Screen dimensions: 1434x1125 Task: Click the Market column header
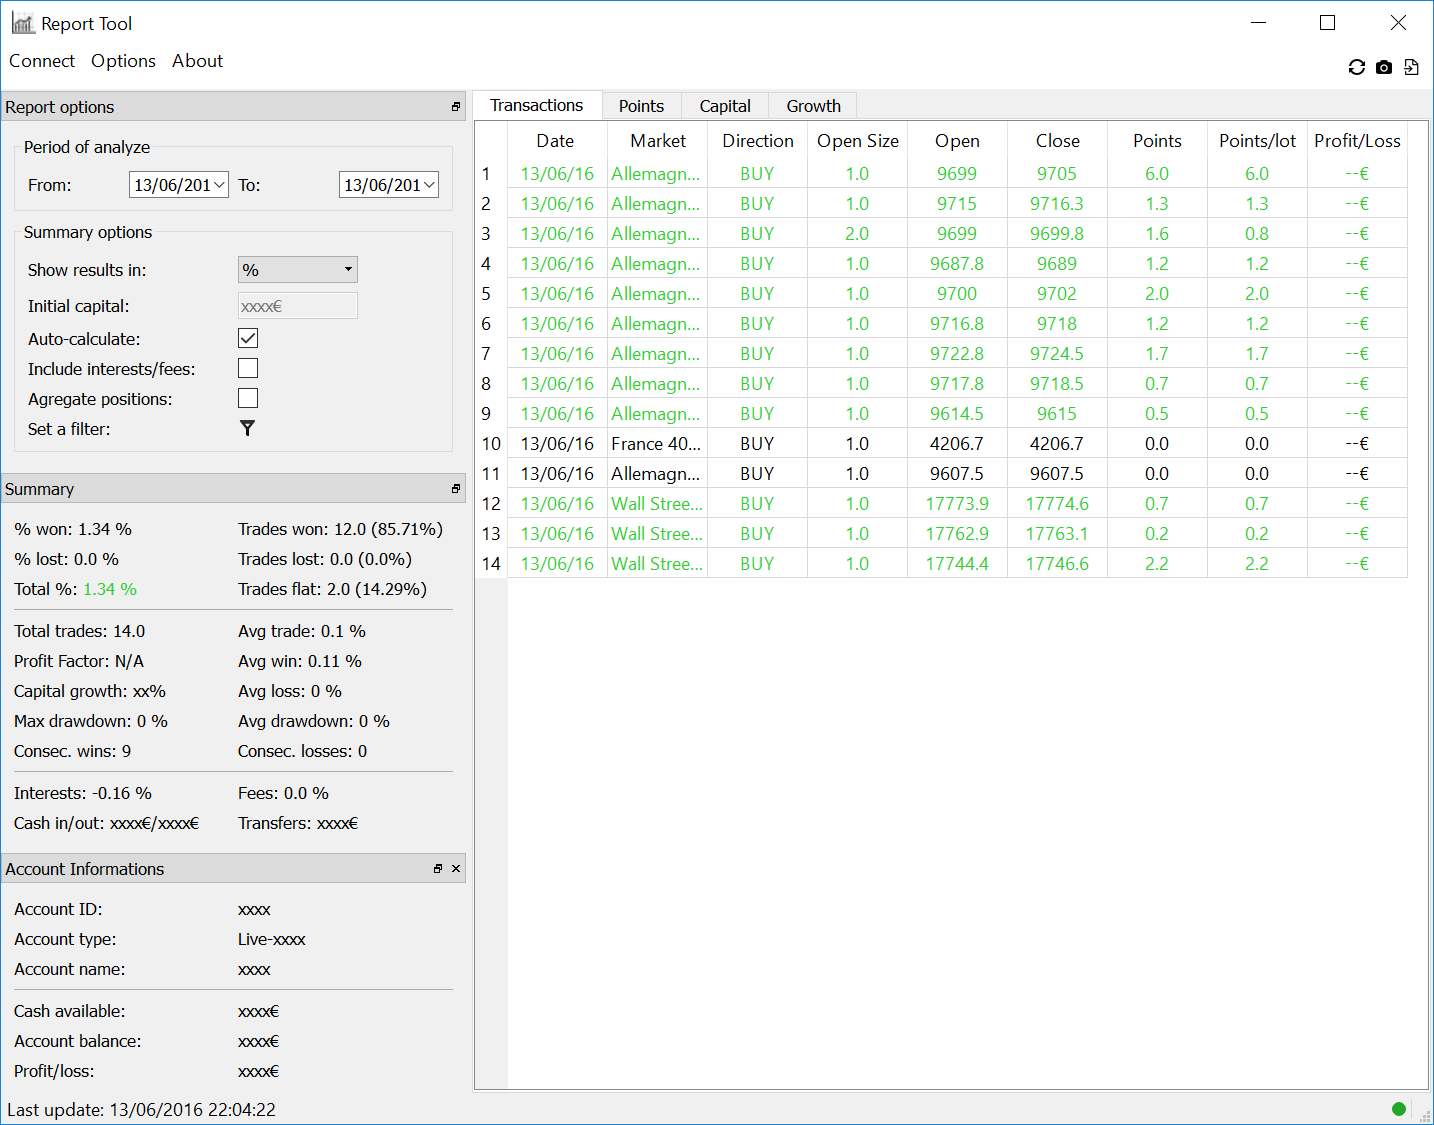coord(658,141)
